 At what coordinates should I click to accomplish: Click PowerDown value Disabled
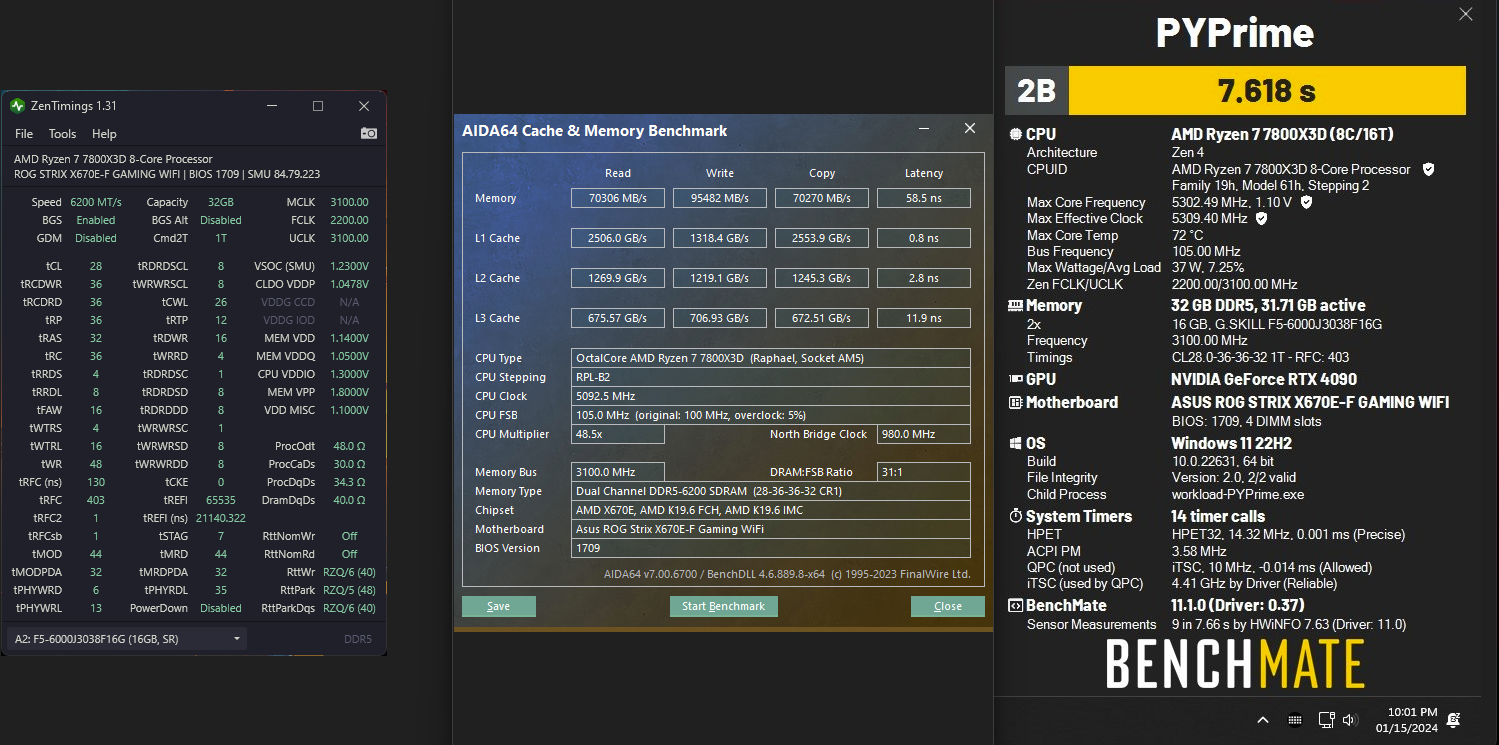coord(221,608)
